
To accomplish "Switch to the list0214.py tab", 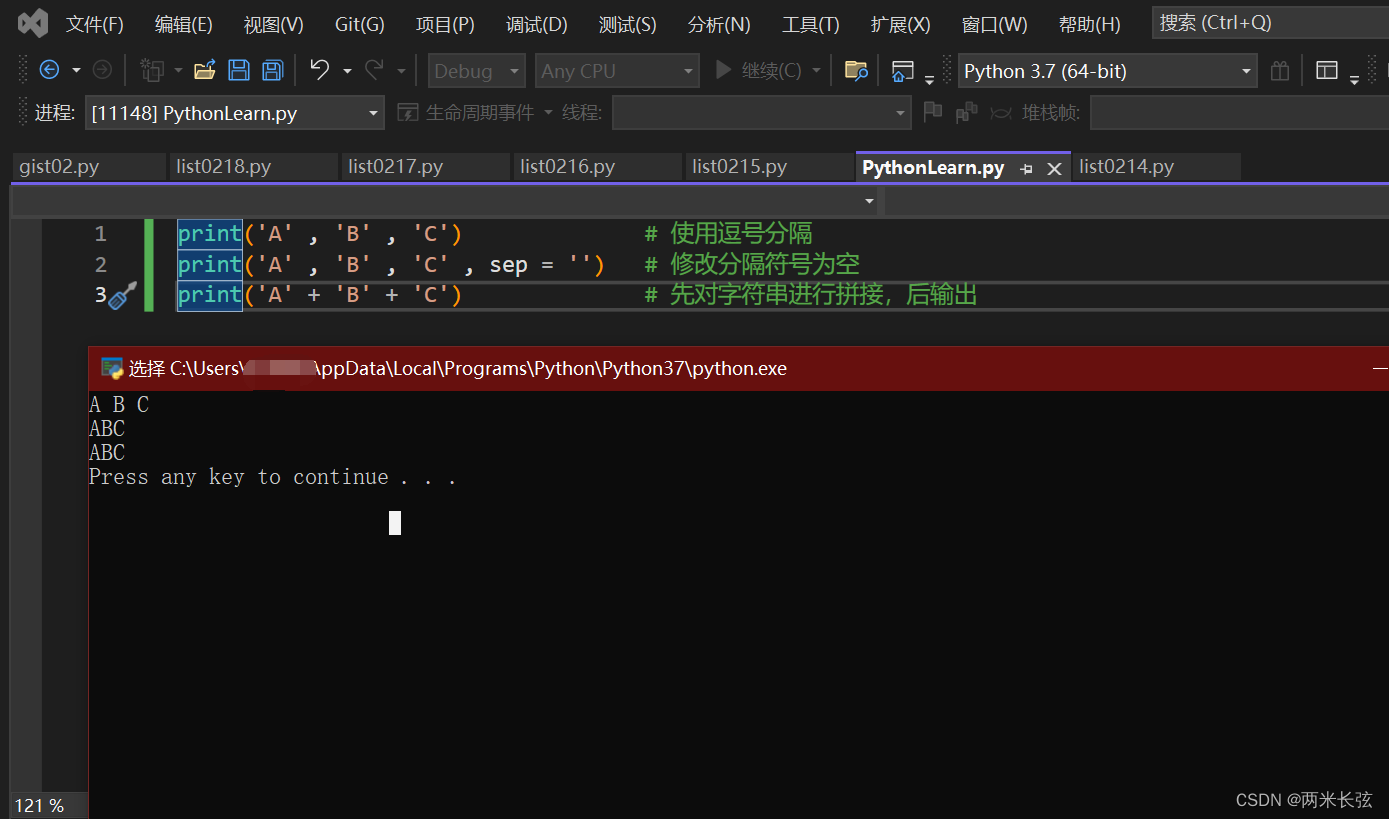I will [1156, 167].
